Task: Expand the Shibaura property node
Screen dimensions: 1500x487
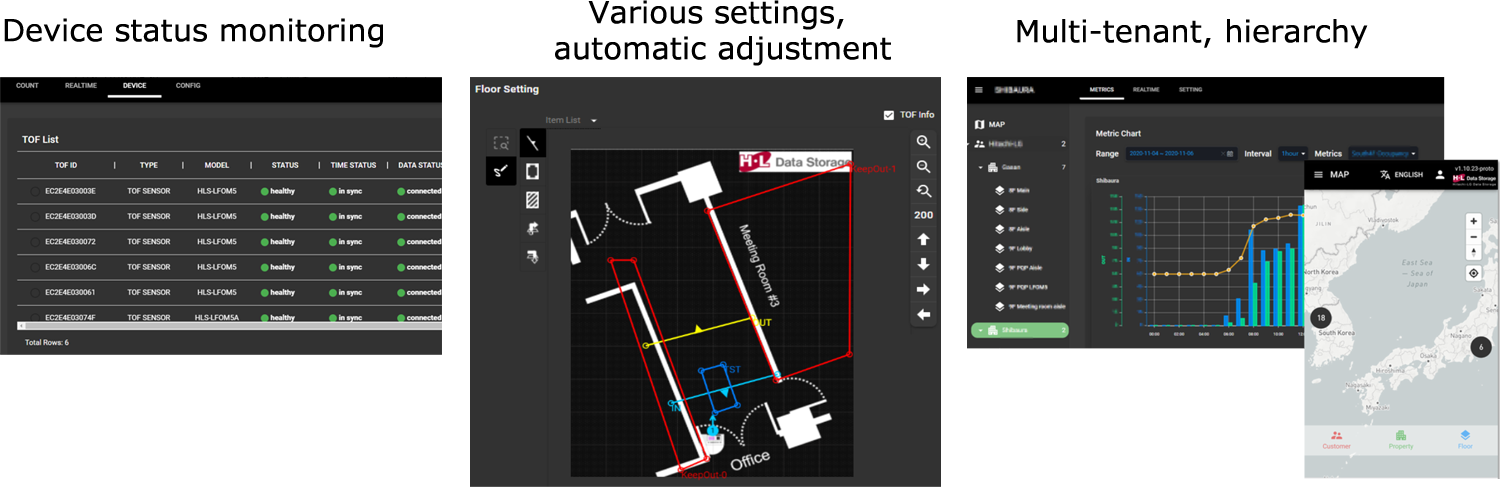Action: point(982,330)
